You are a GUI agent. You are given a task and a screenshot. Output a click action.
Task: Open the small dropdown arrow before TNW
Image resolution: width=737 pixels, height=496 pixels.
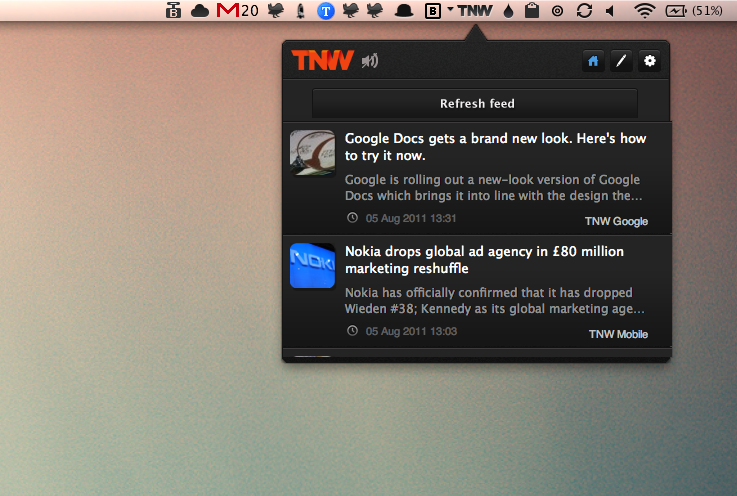click(450, 8)
